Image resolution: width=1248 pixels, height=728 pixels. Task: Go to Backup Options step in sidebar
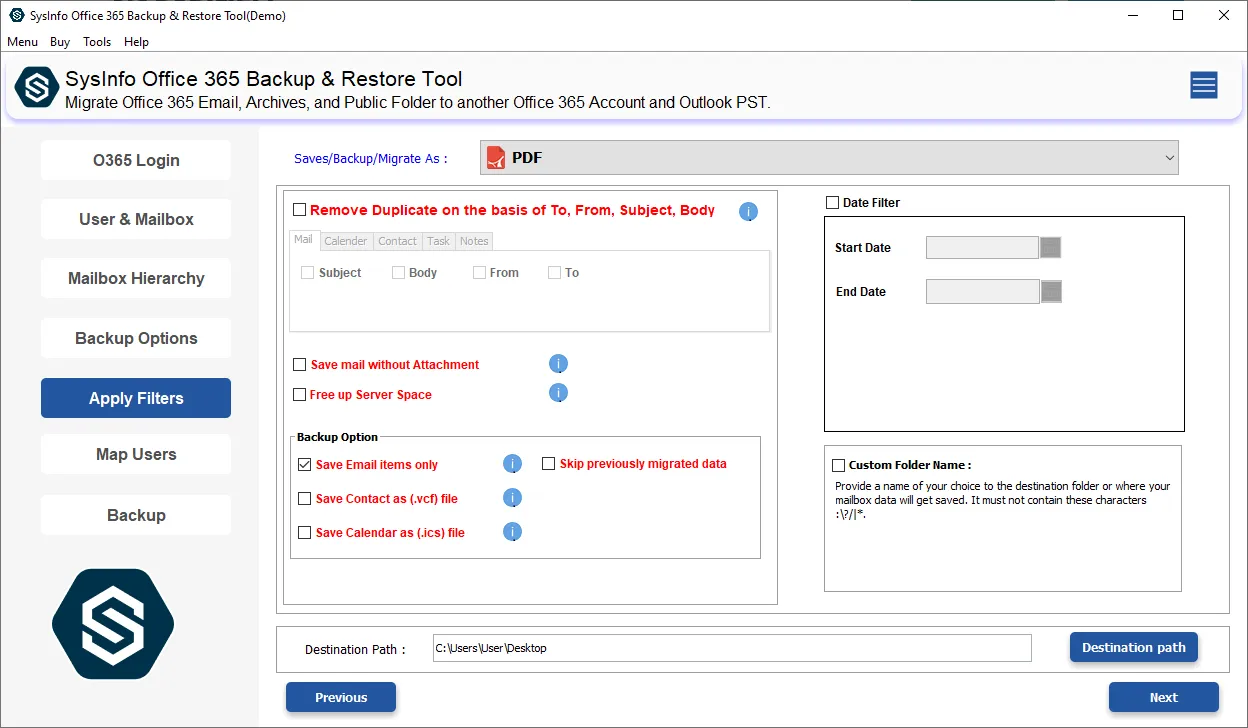[x=136, y=338]
